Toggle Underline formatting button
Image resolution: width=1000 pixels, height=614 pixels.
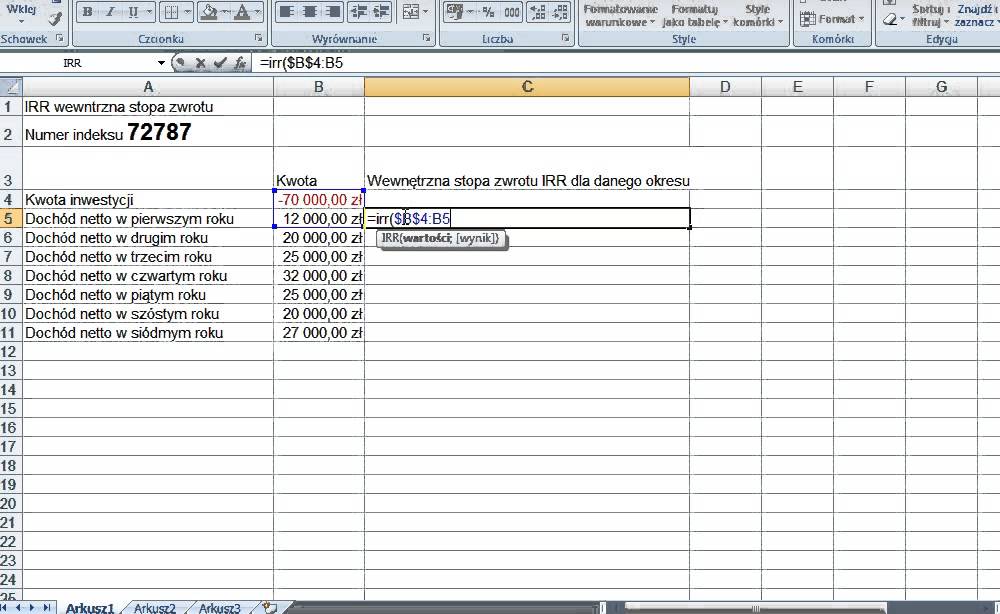tap(133, 12)
